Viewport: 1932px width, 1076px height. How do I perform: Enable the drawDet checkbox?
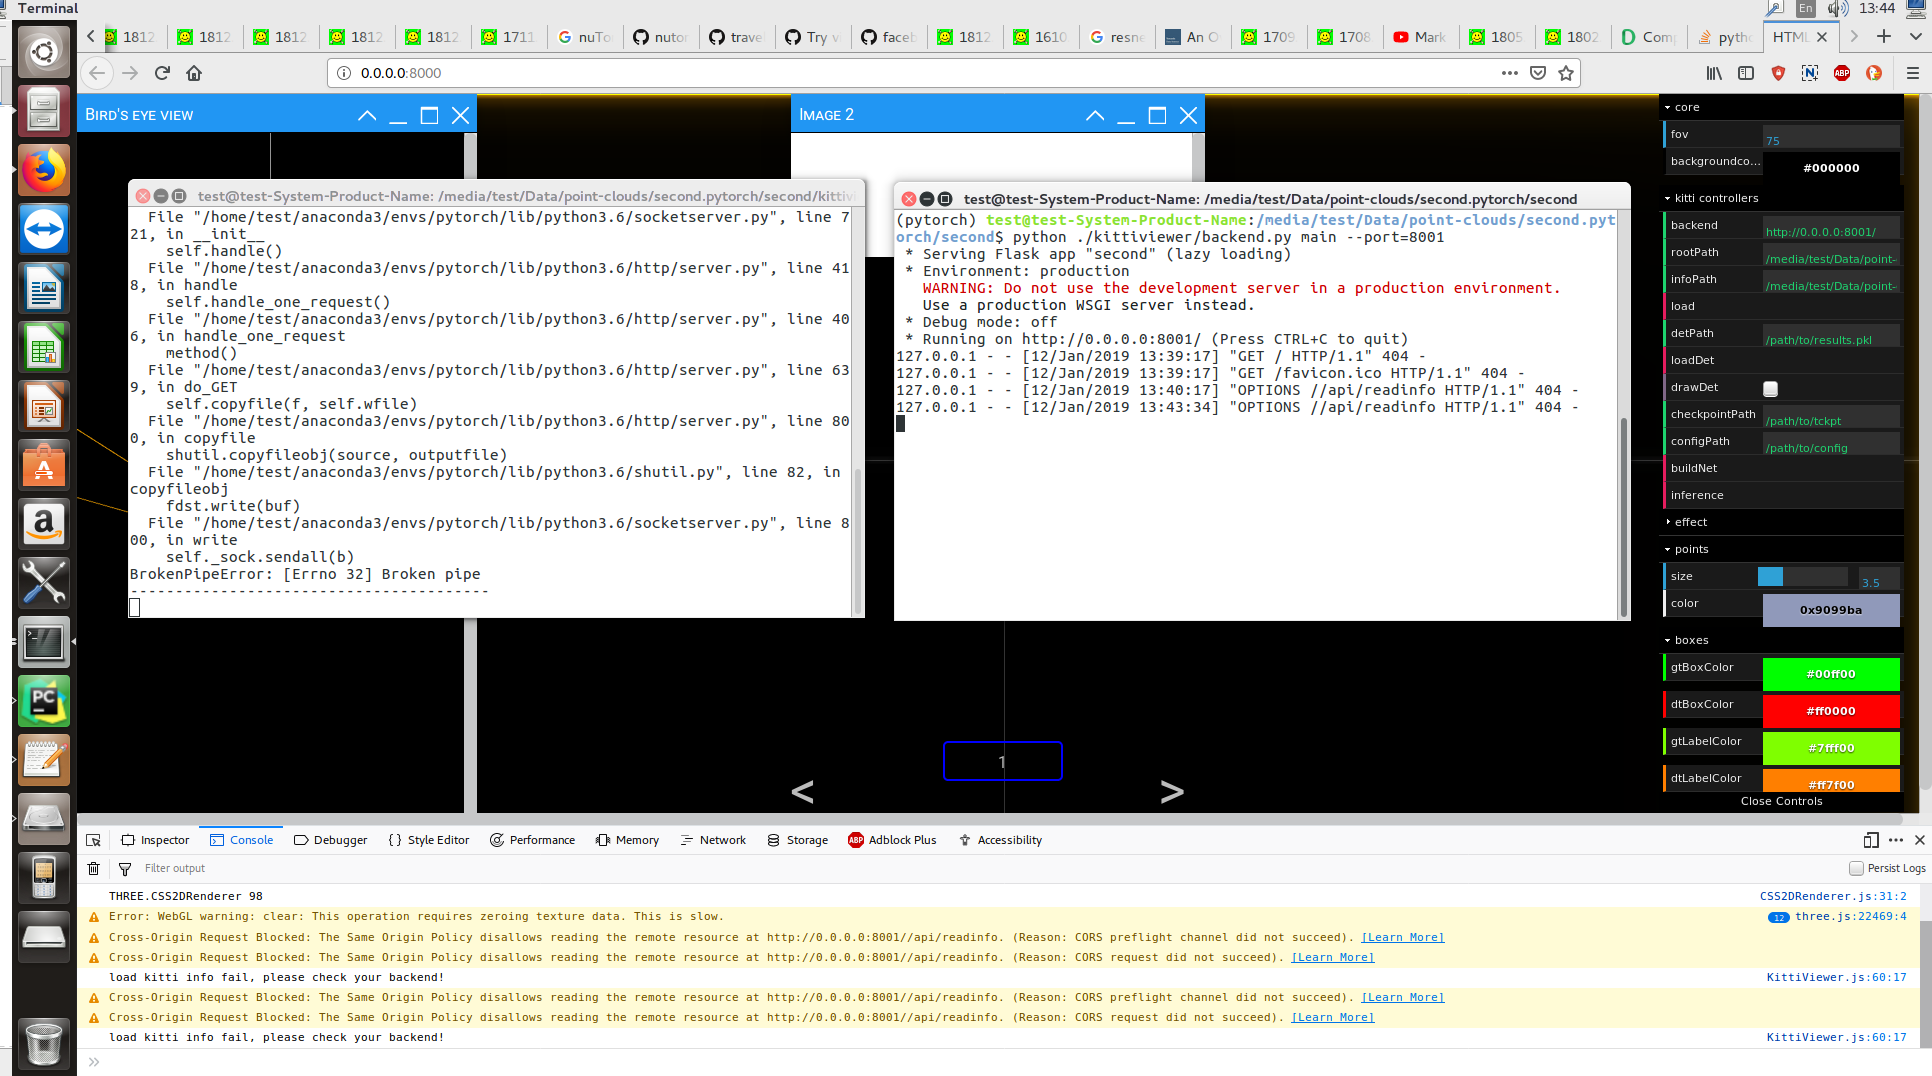click(1770, 388)
